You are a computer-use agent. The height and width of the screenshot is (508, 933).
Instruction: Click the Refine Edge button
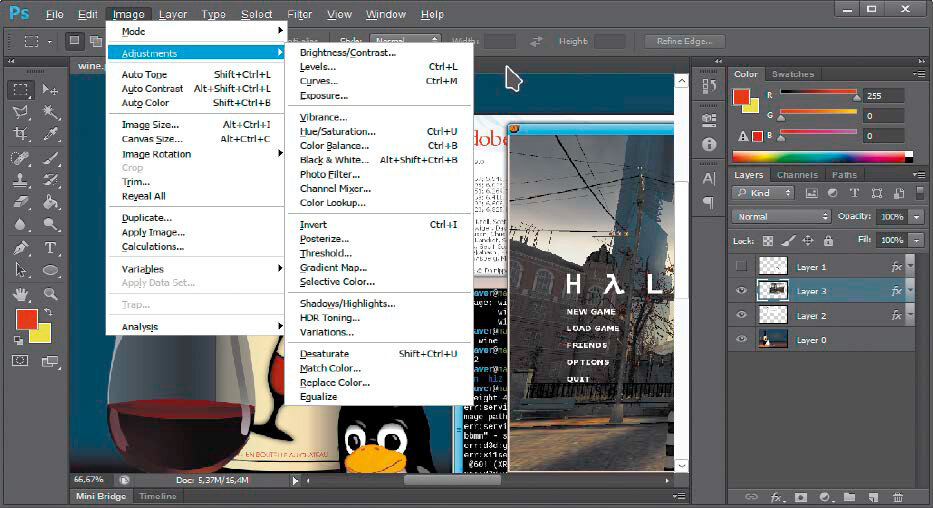point(685,41)
